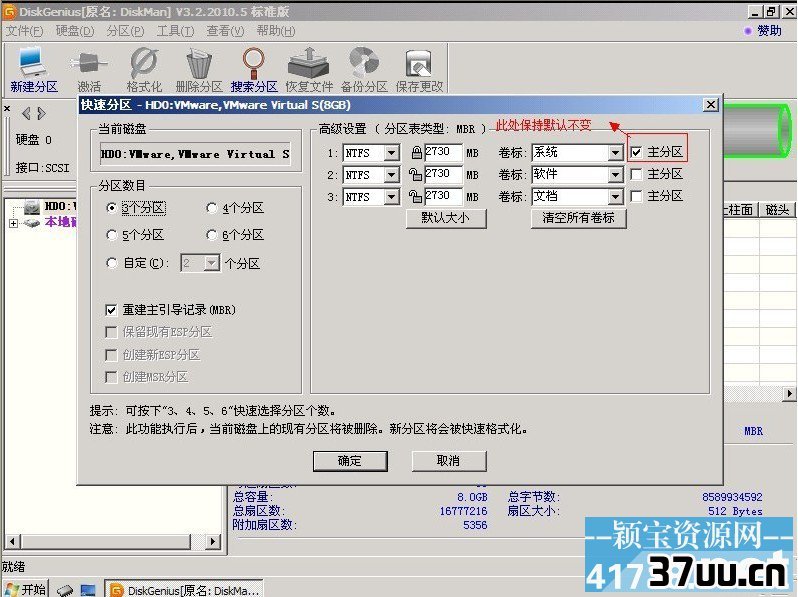Screen dimensions: 798x597
Task: Select the Custom (自定) partition count radio
Action: tap(111, 263)
